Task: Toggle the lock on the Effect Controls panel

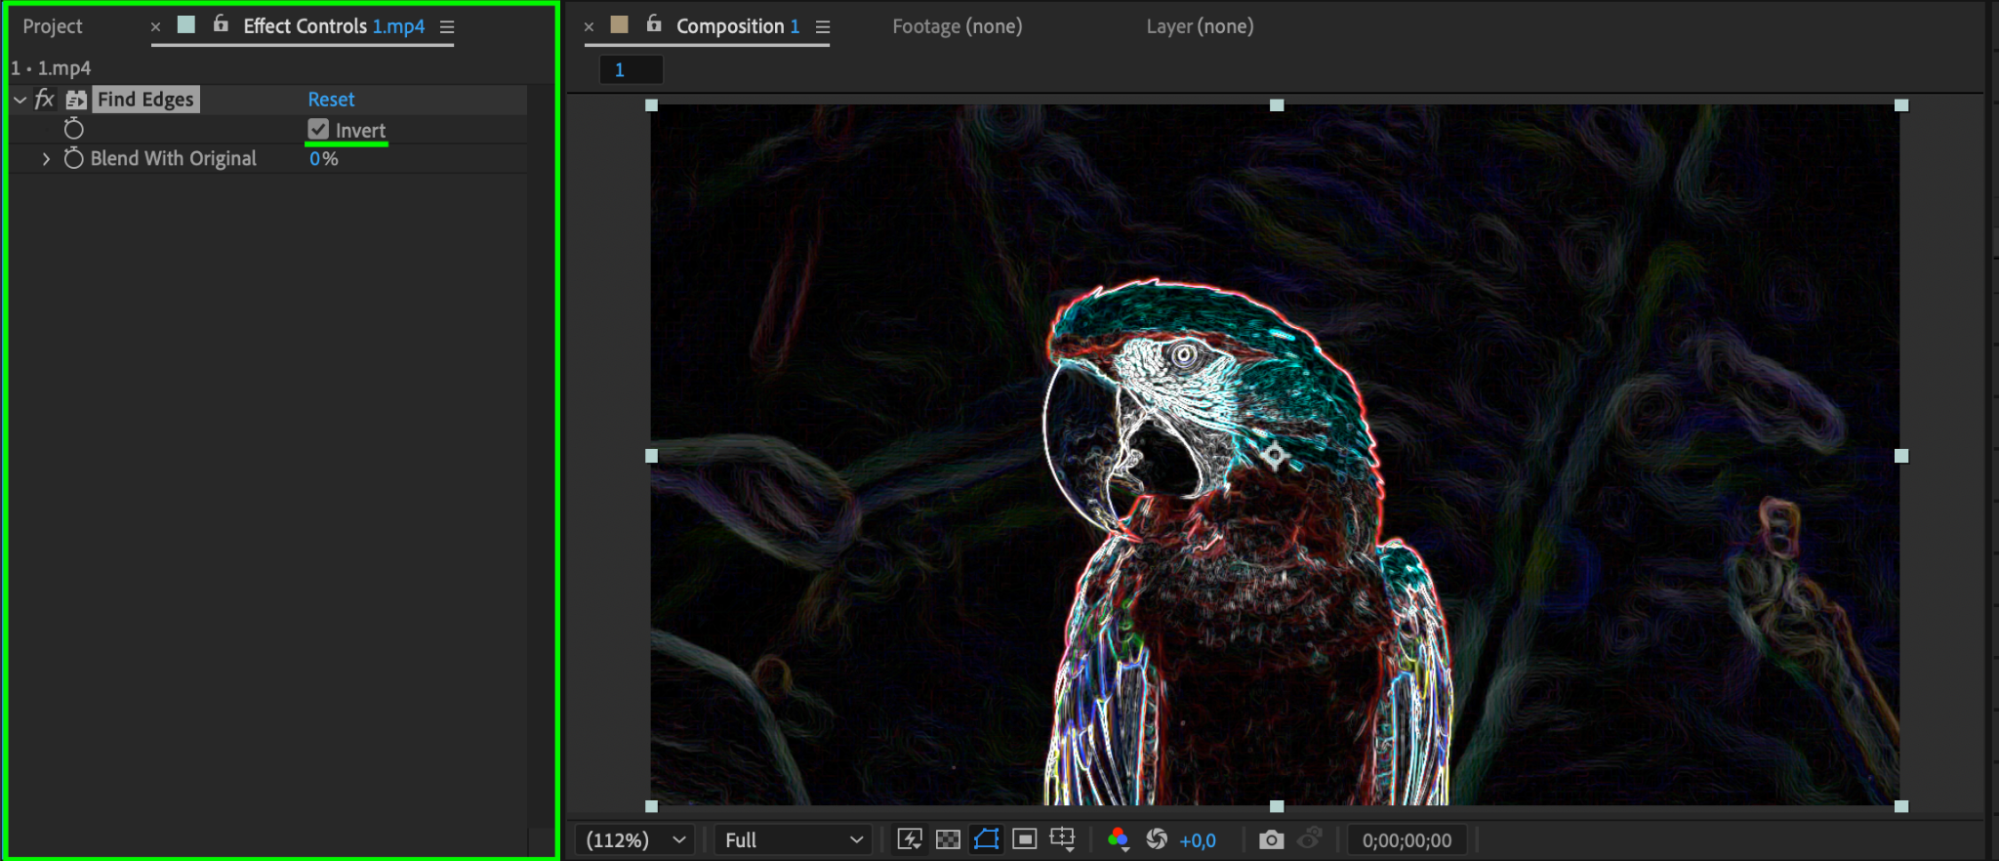Action: tap(221, 25)
